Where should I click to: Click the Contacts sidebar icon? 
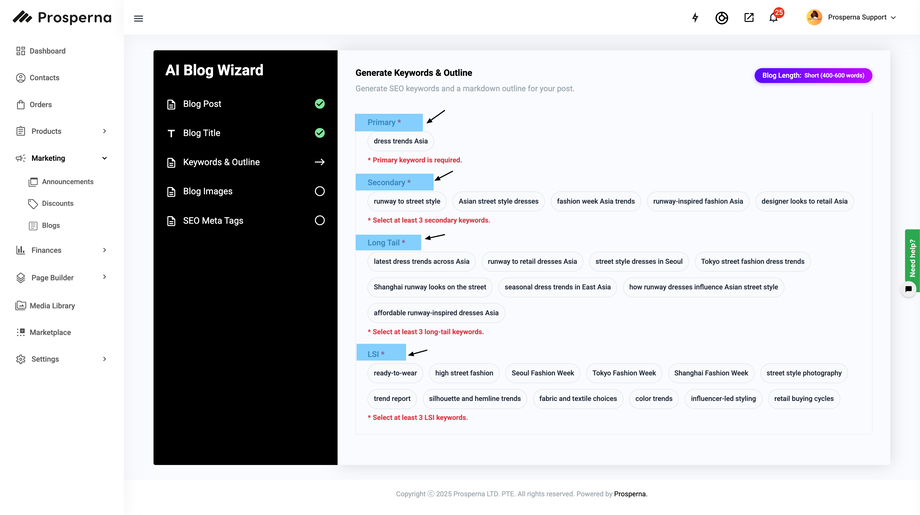click(x=21, y=77)
